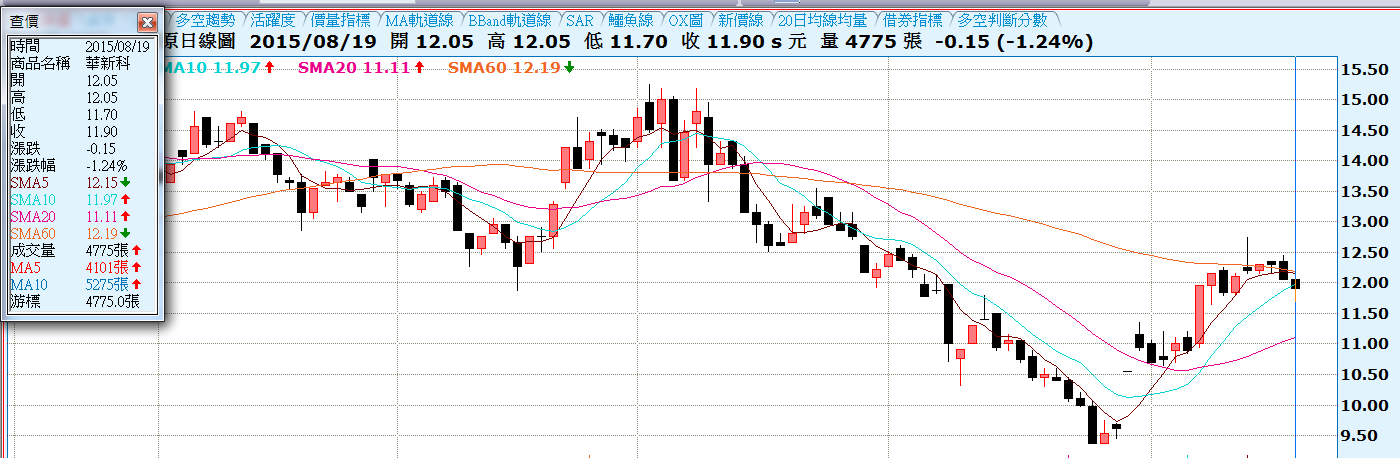
Task: Close the 查價 quote panel
Action: pos(147,21)
